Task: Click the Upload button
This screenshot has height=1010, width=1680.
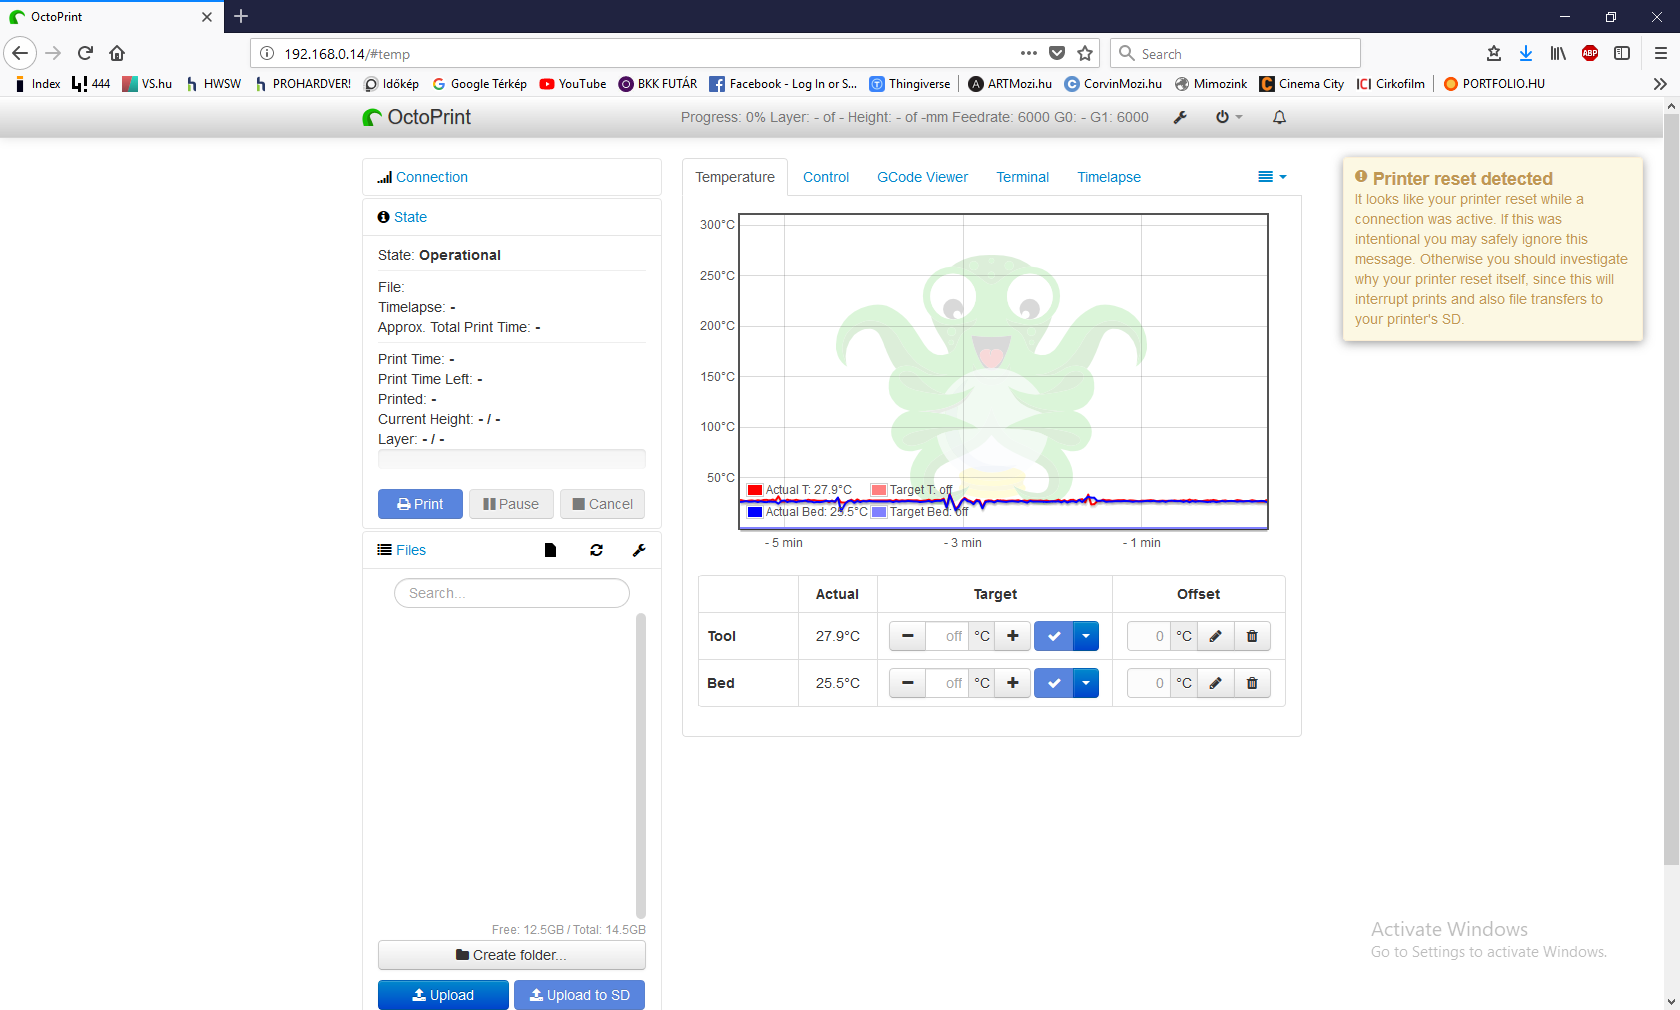Action: [x=443, y=995]
